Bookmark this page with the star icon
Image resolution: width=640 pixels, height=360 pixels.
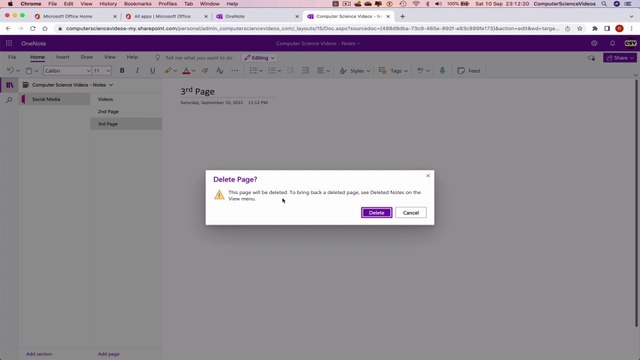coord(580,29)
